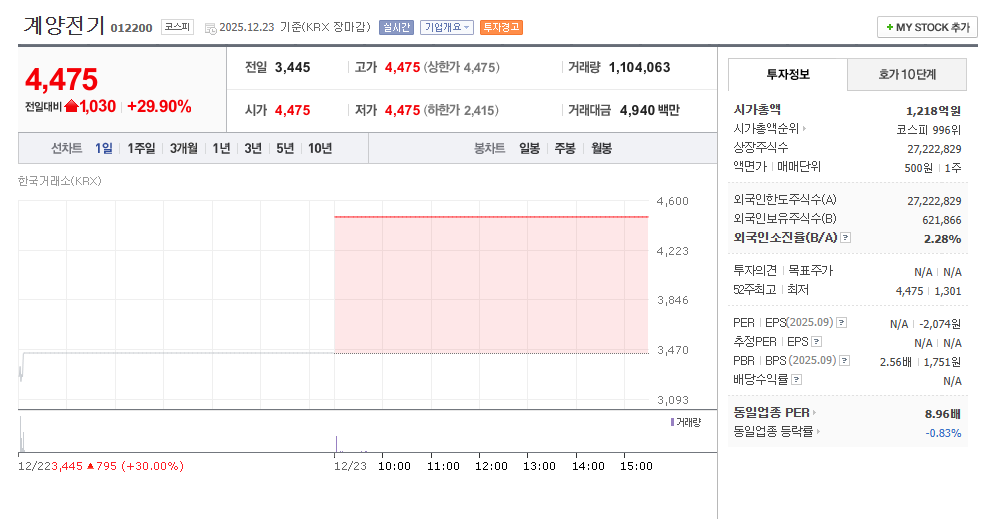
Task: Click the 목표주가 label
Action: coord(810,271)
